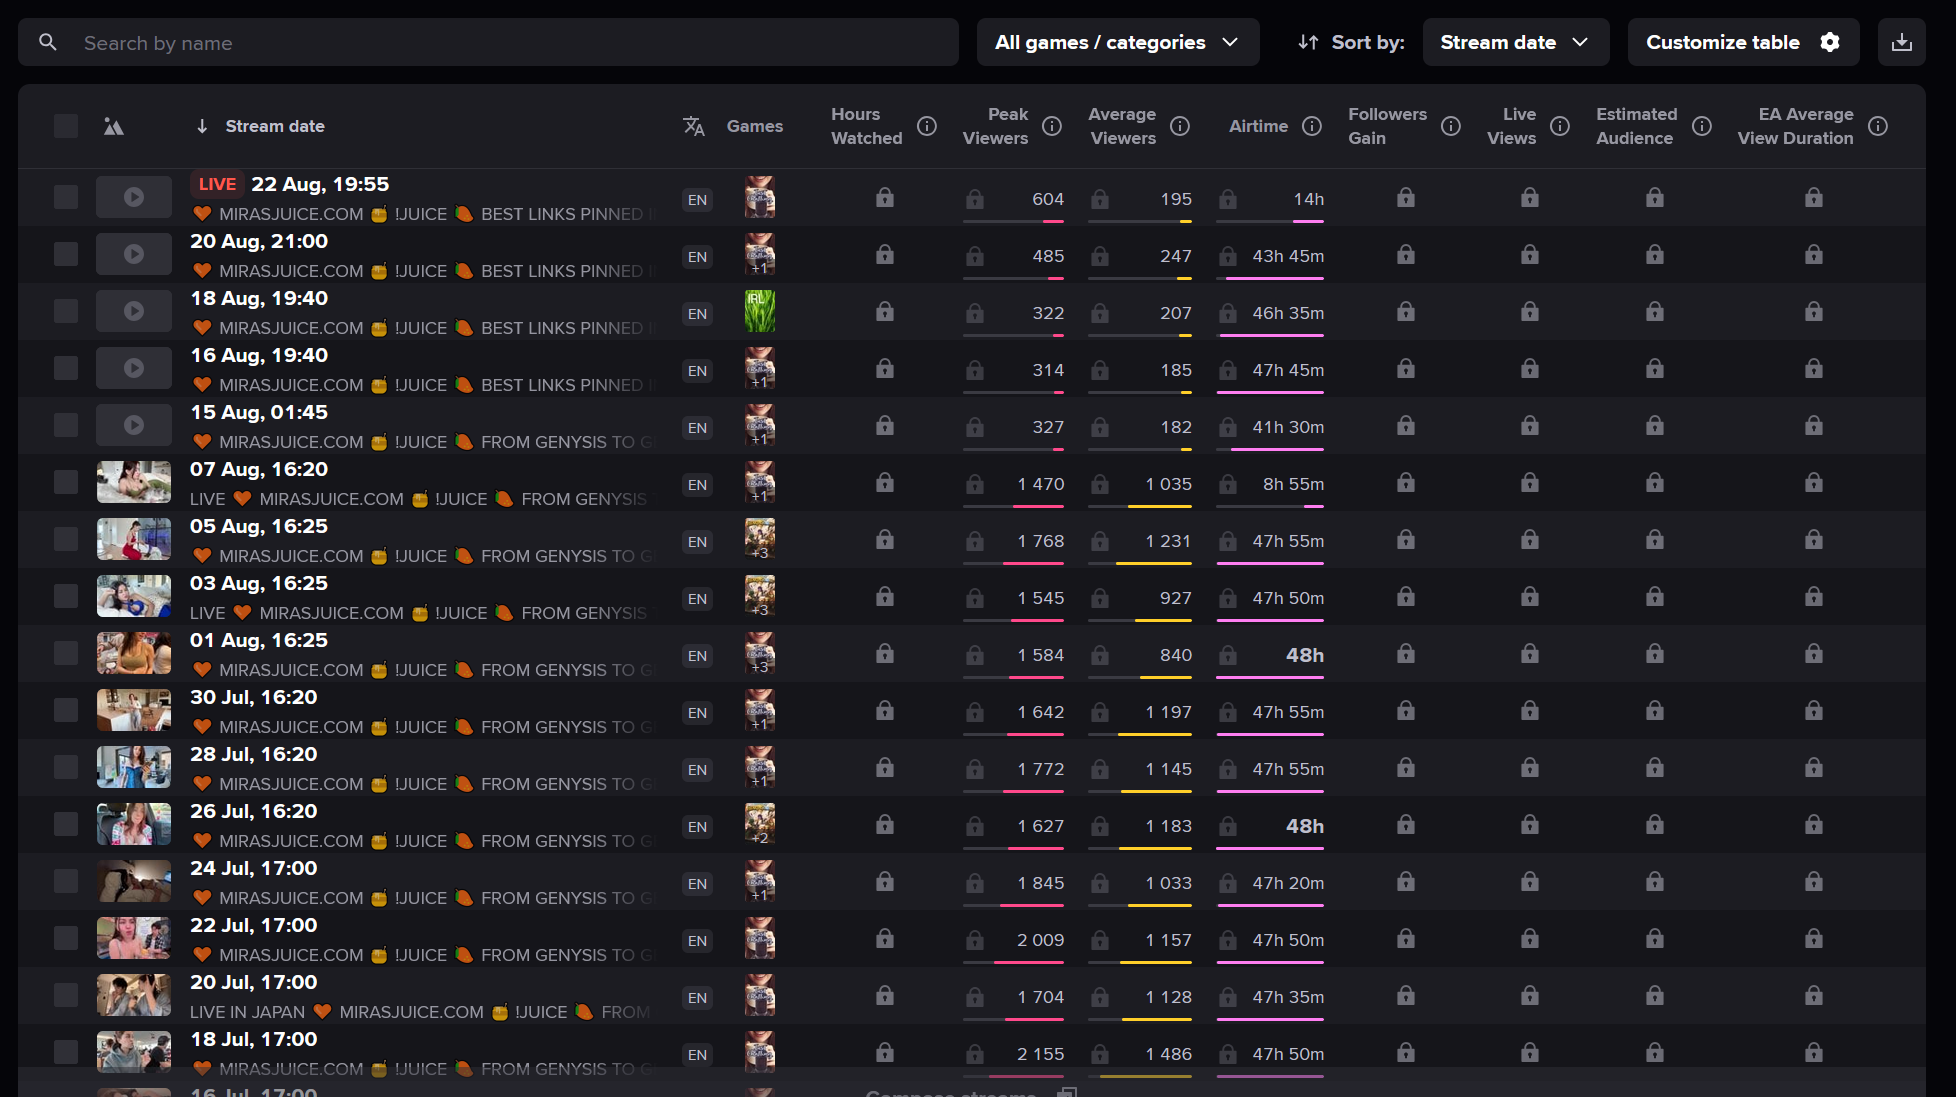Select the checkbox for 07 Aug stream

(66, 482)
